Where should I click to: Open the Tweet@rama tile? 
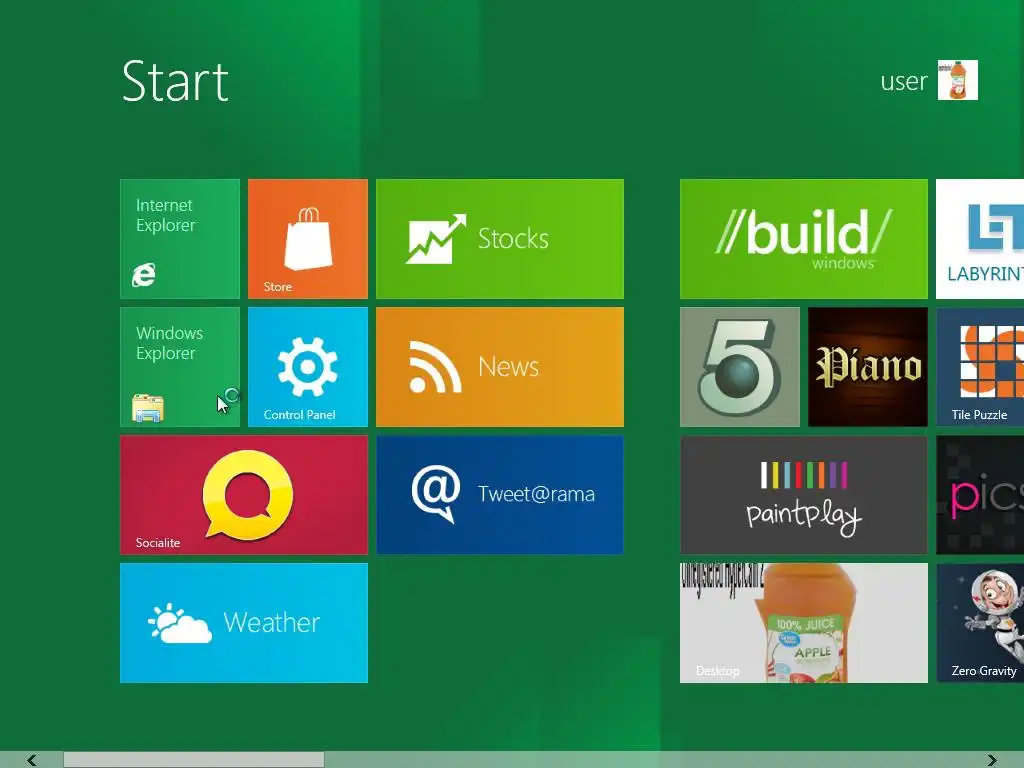tap(500, 495)
